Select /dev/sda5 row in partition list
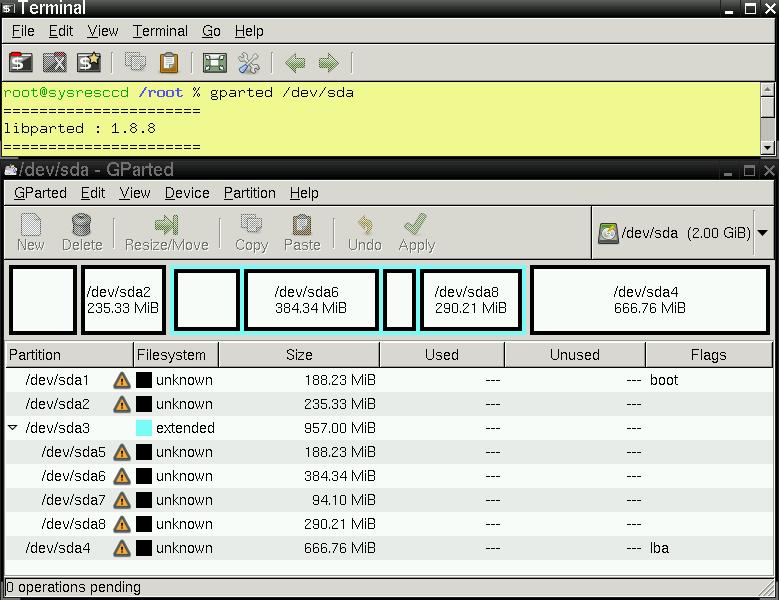The width and height of the screenshot is (779, 600). (x=389, y=452)
